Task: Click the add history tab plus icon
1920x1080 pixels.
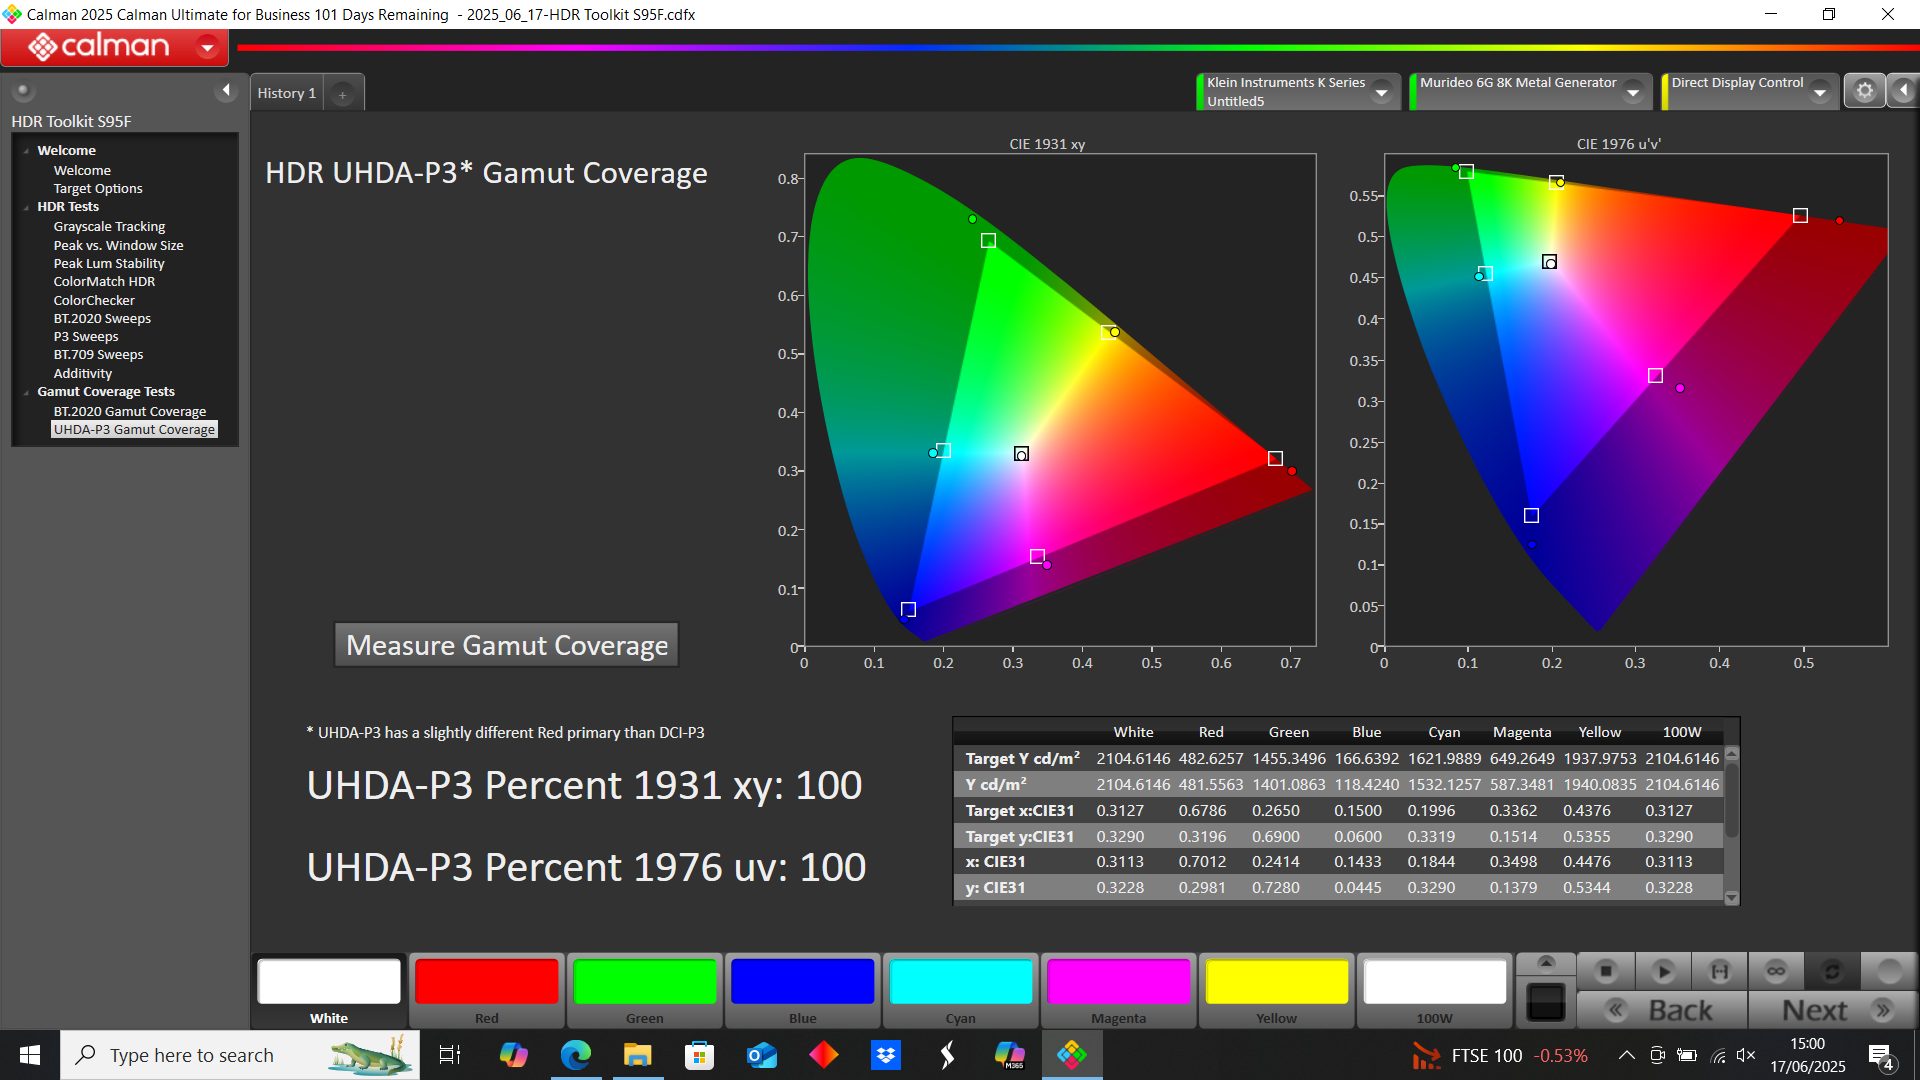Action: tap(342, 94)
